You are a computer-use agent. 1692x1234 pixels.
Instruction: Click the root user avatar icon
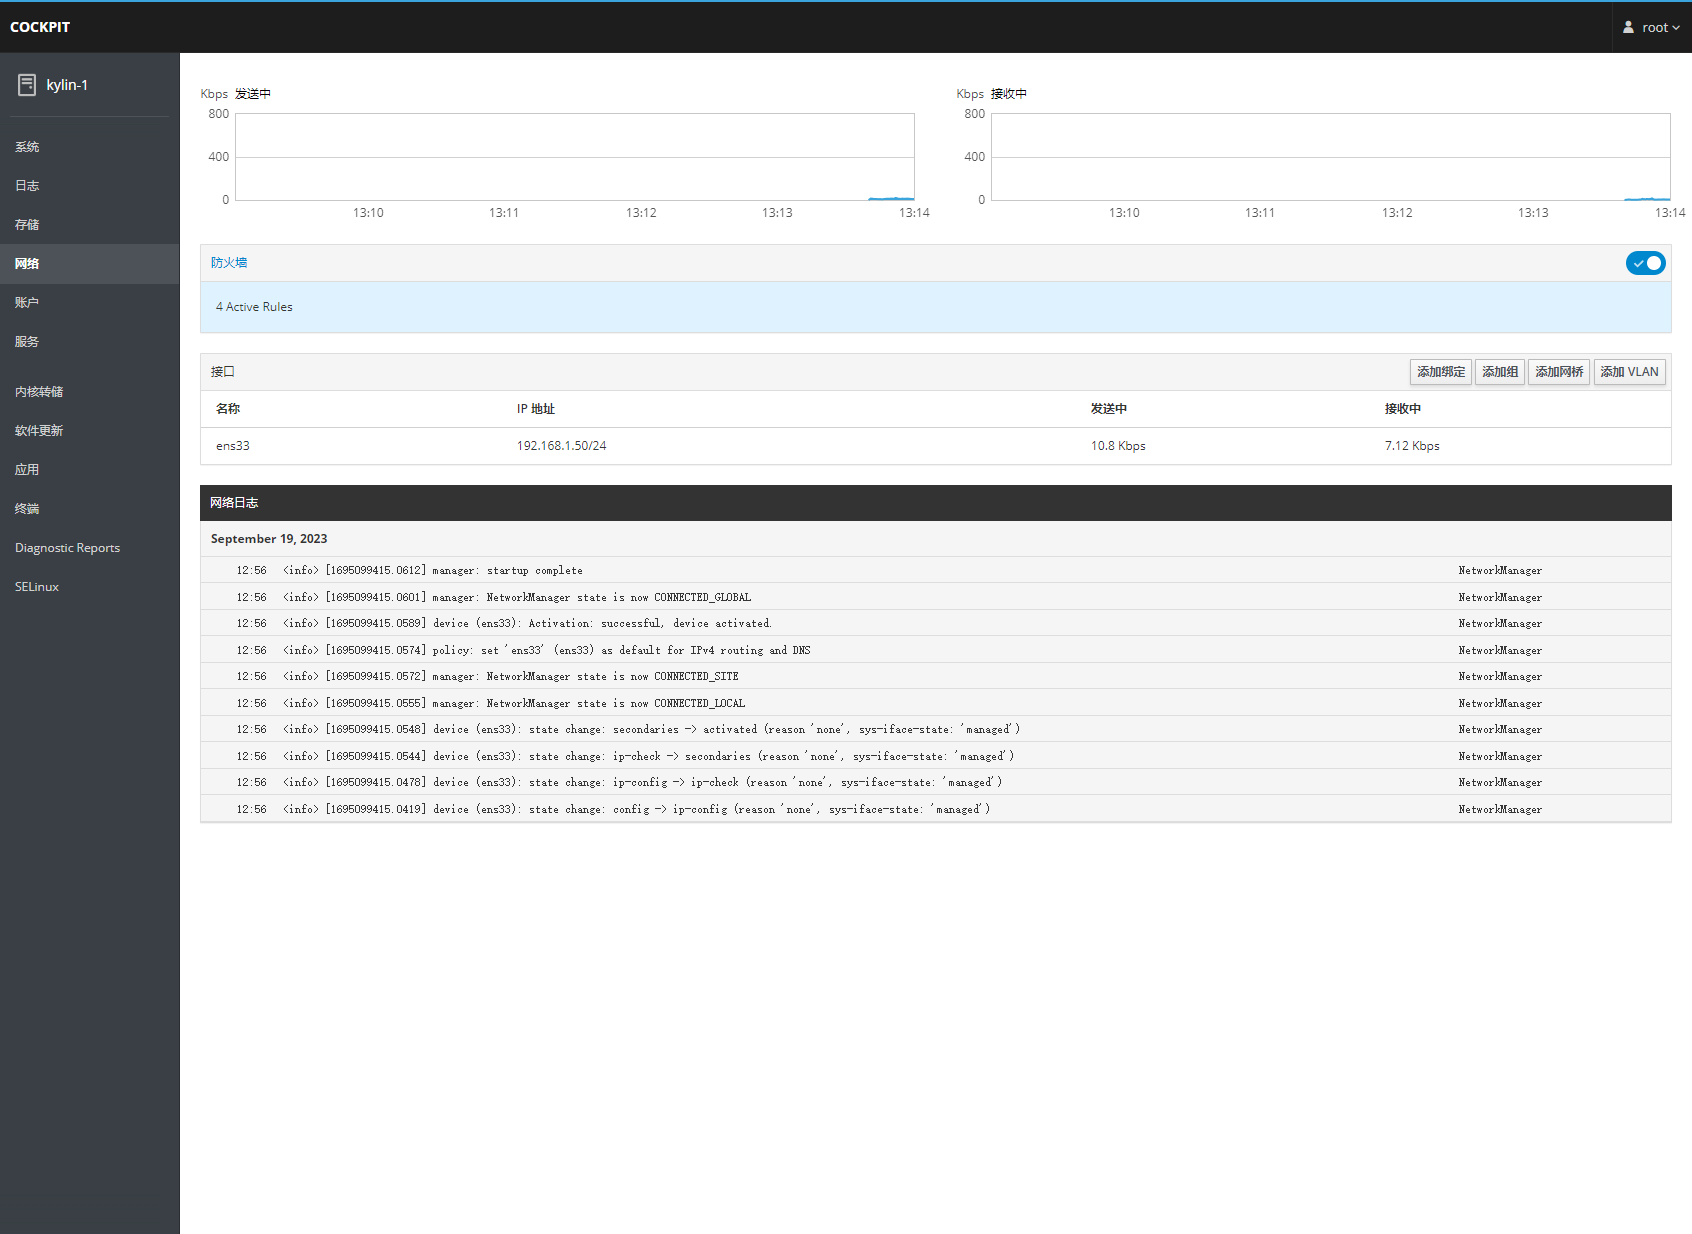pyautogui.click(x=1628, y=28)
